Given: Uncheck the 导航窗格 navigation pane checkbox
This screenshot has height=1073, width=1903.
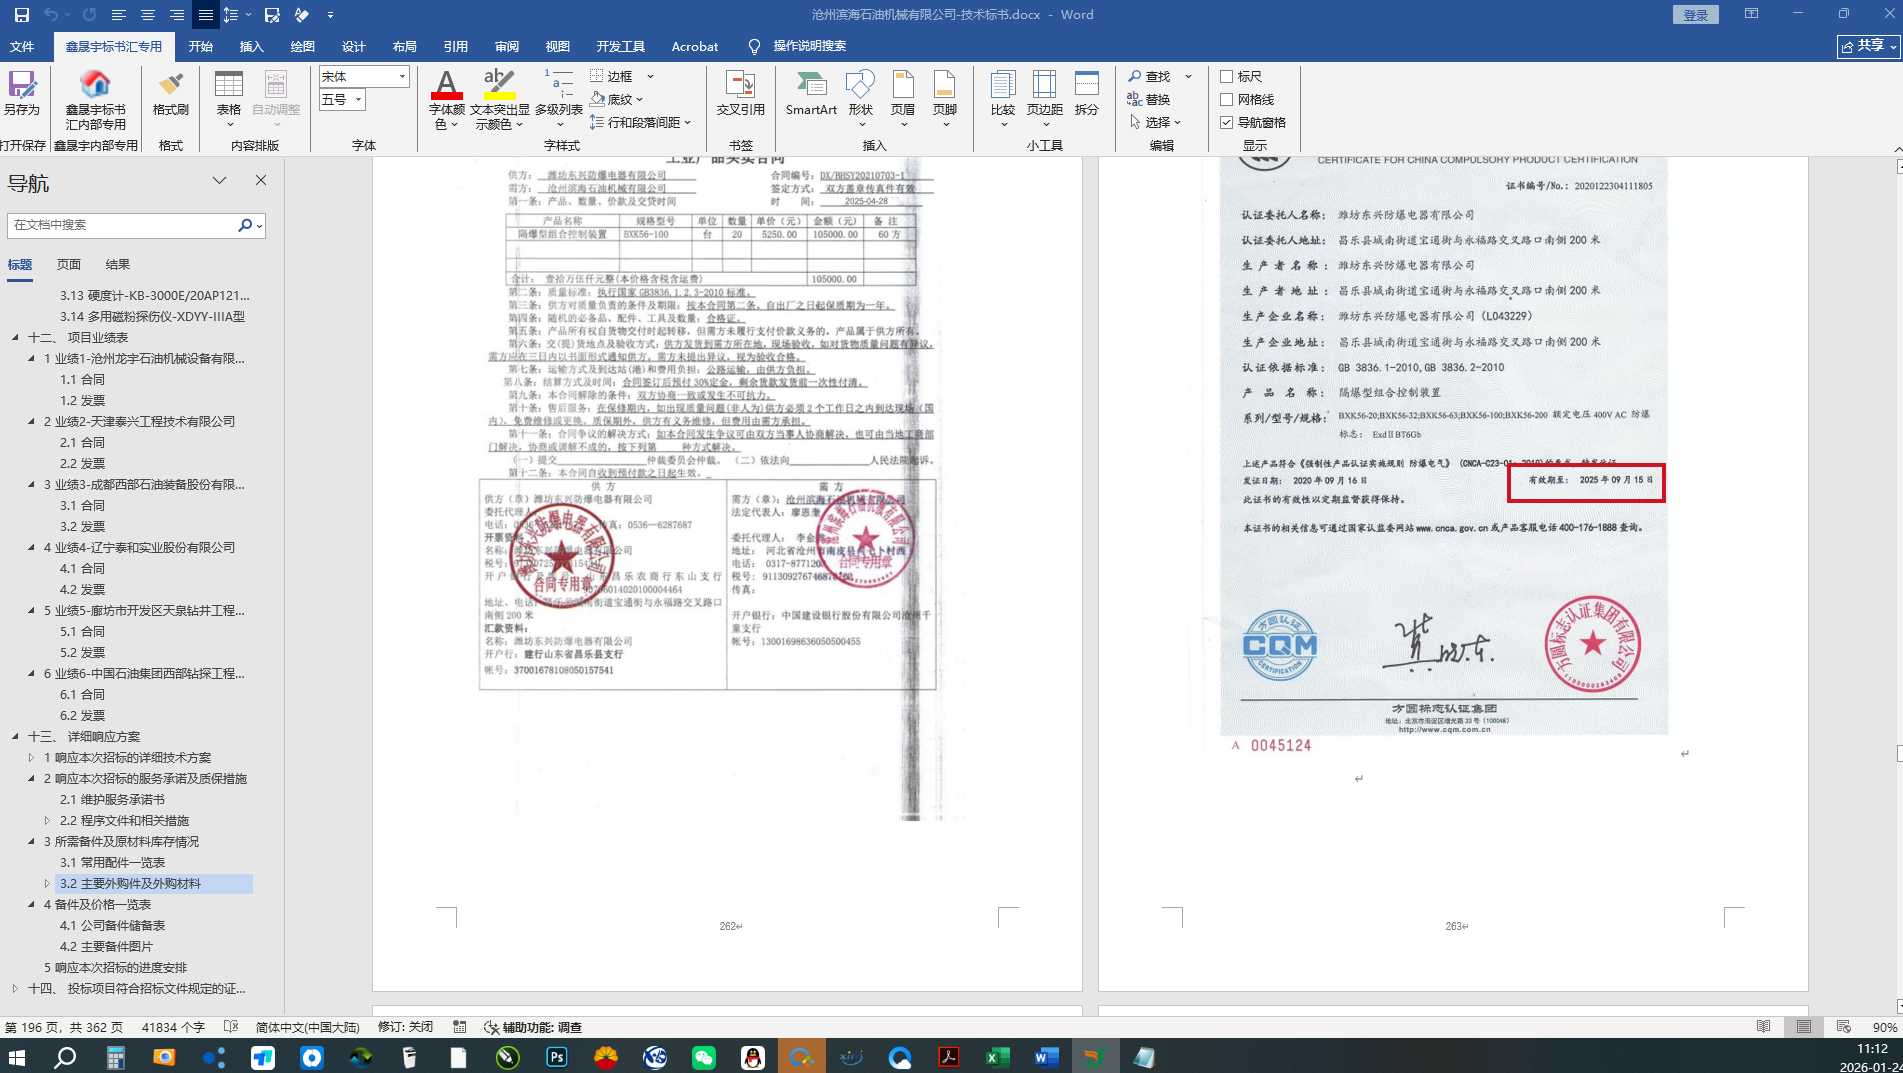Looking at the screenshot, I should click(x=1226, y=122).
